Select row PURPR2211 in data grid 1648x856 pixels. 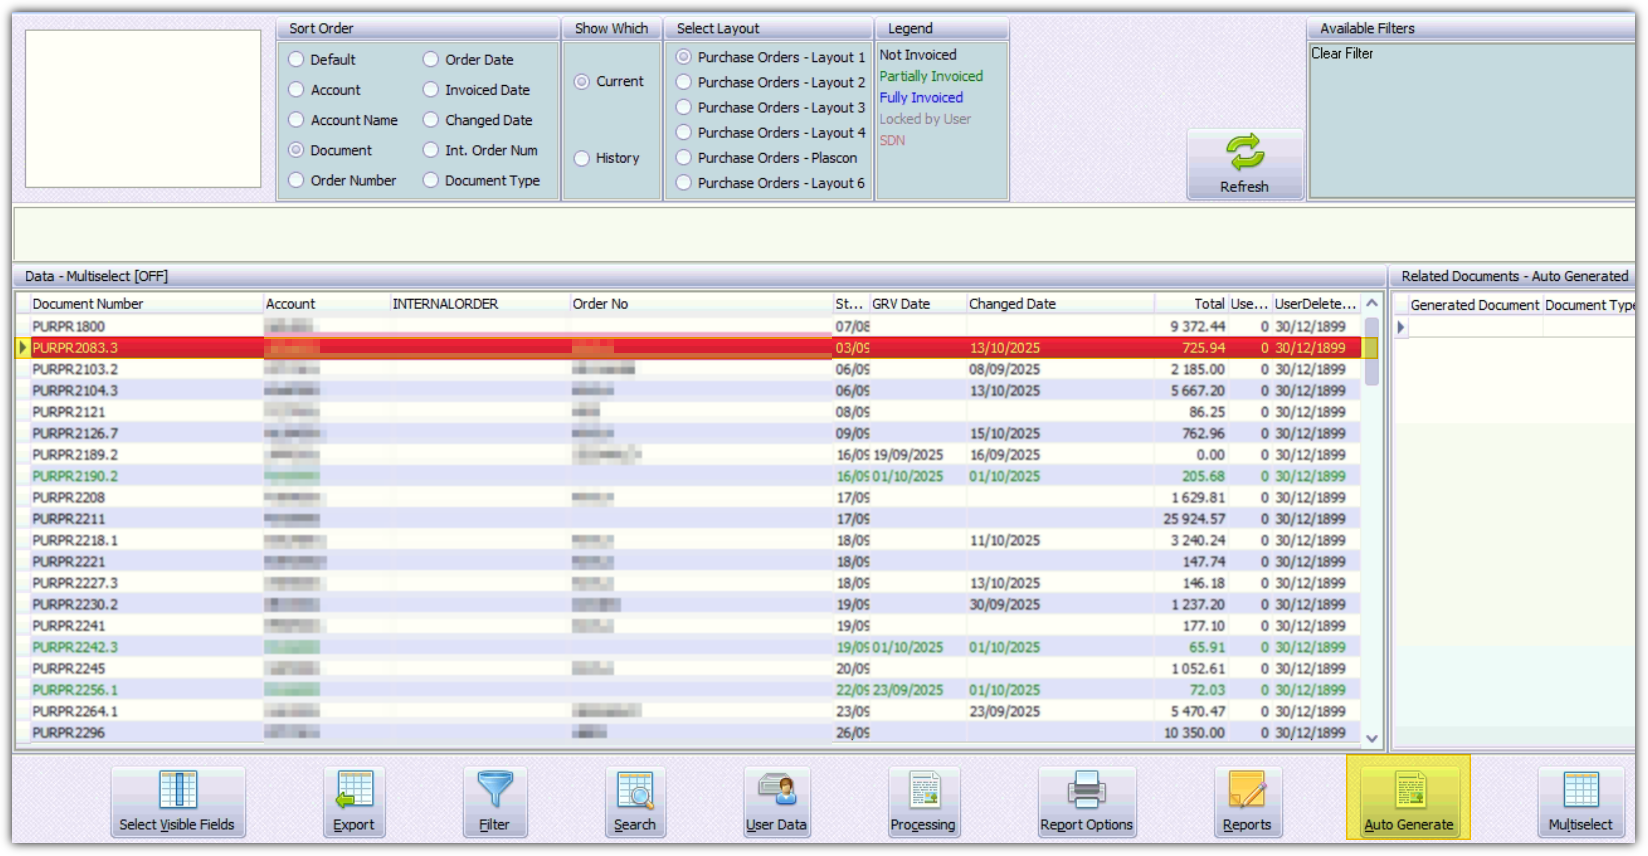pos(69,519)
